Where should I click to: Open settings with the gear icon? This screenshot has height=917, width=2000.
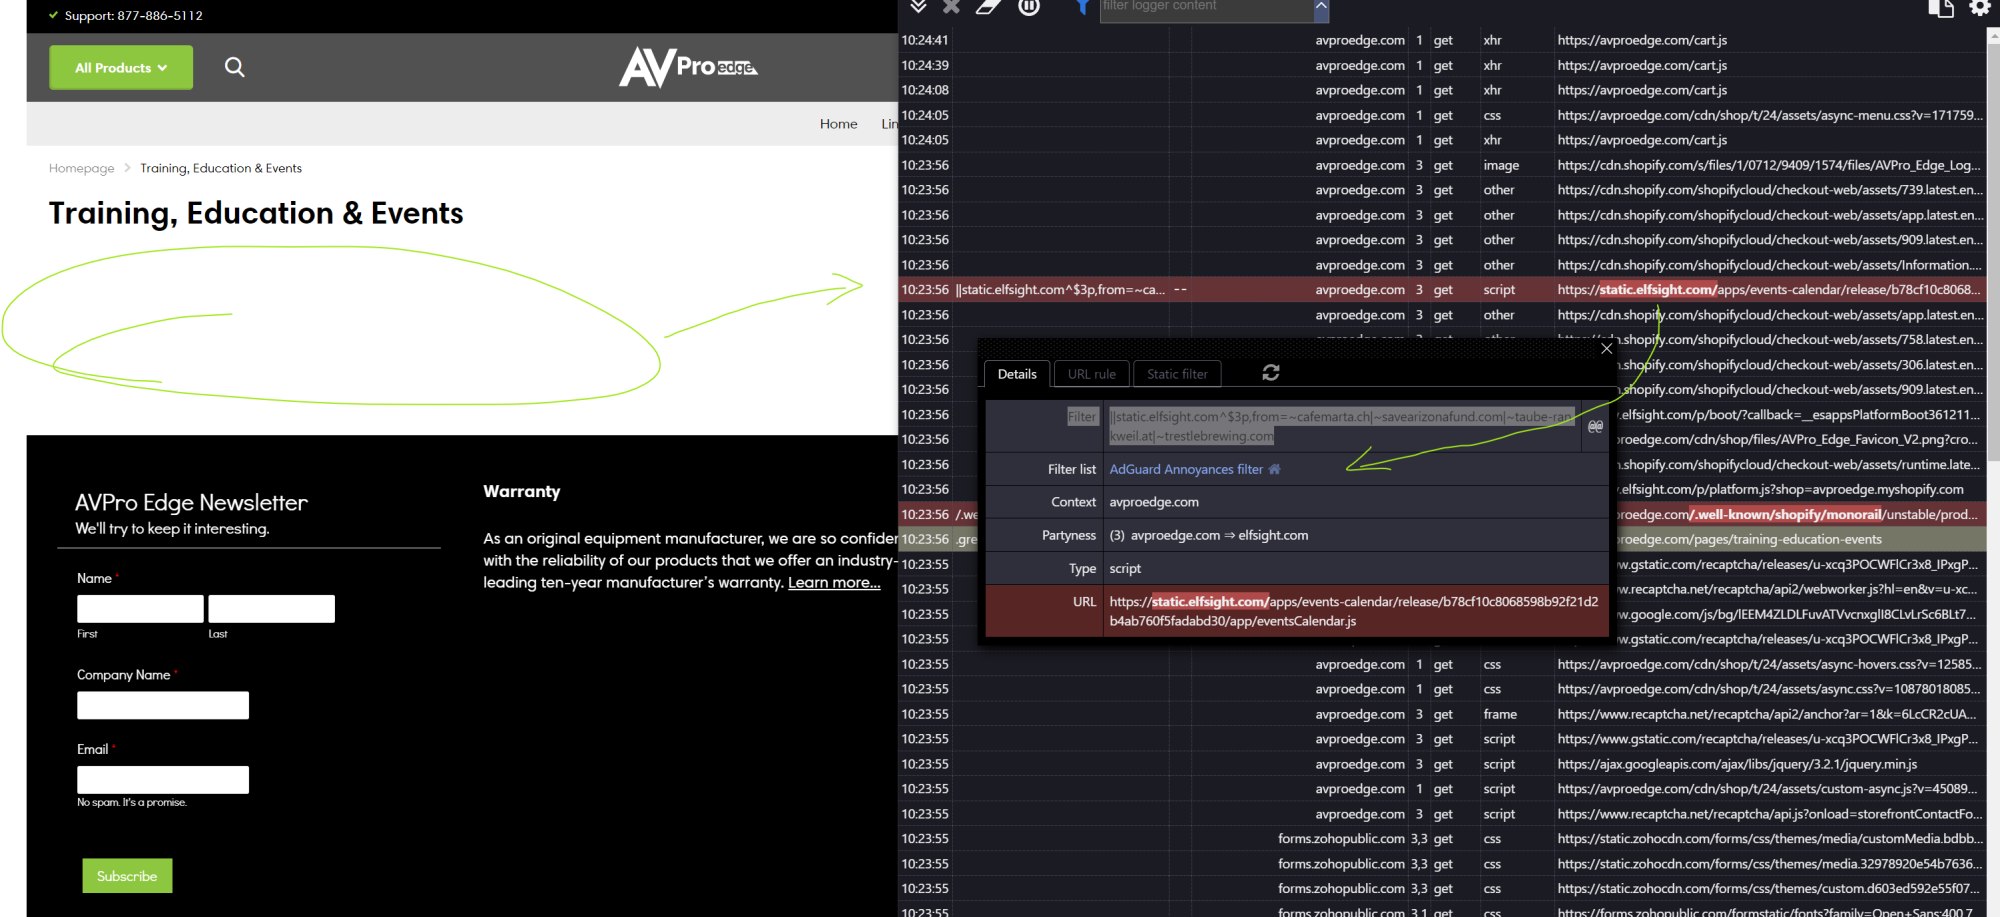click(x=1980, y=8)
